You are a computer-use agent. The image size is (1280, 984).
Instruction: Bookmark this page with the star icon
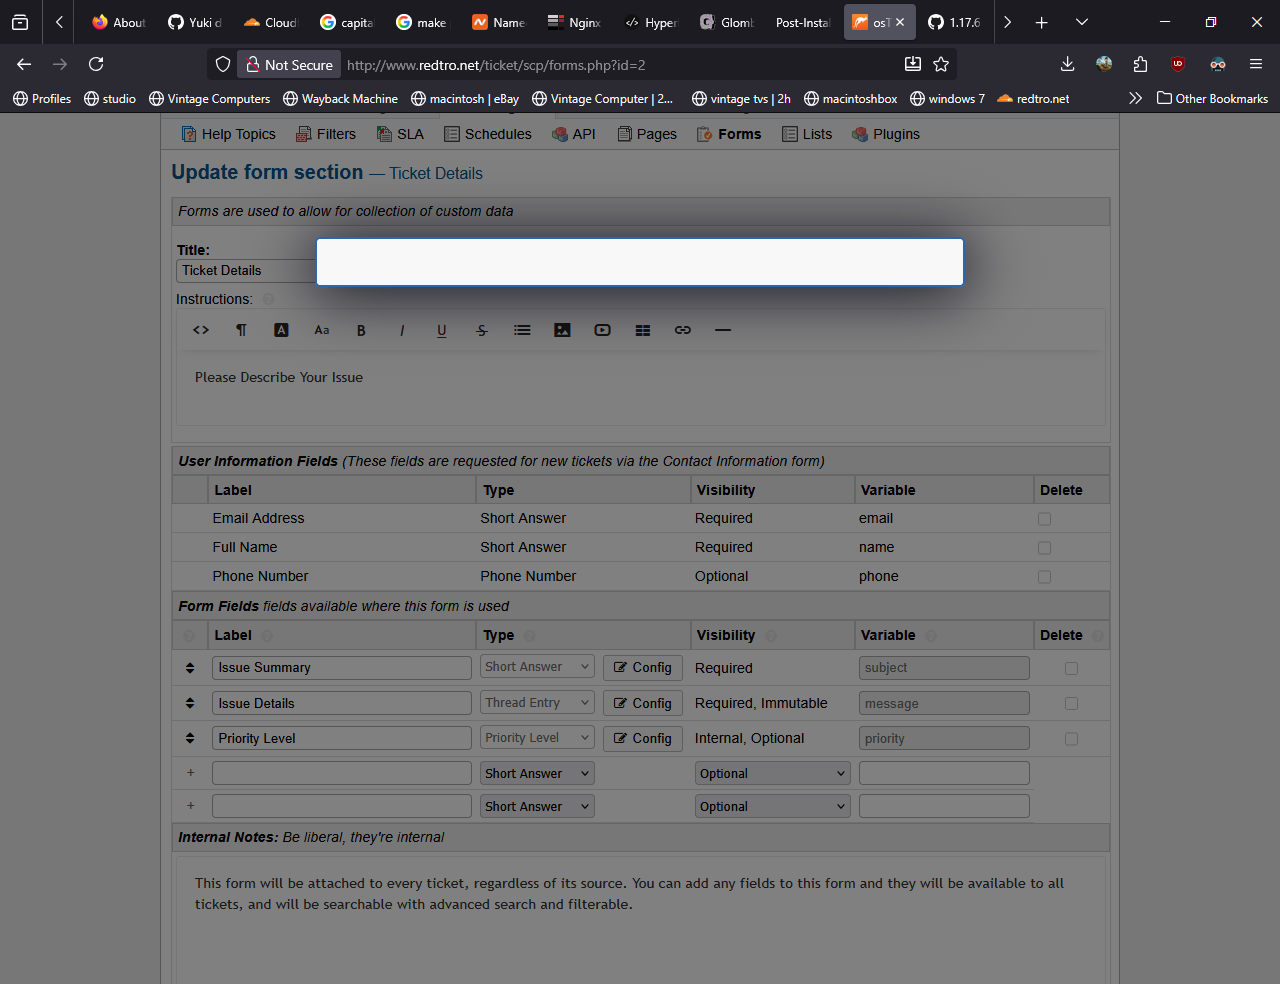(x=941, y=64)
